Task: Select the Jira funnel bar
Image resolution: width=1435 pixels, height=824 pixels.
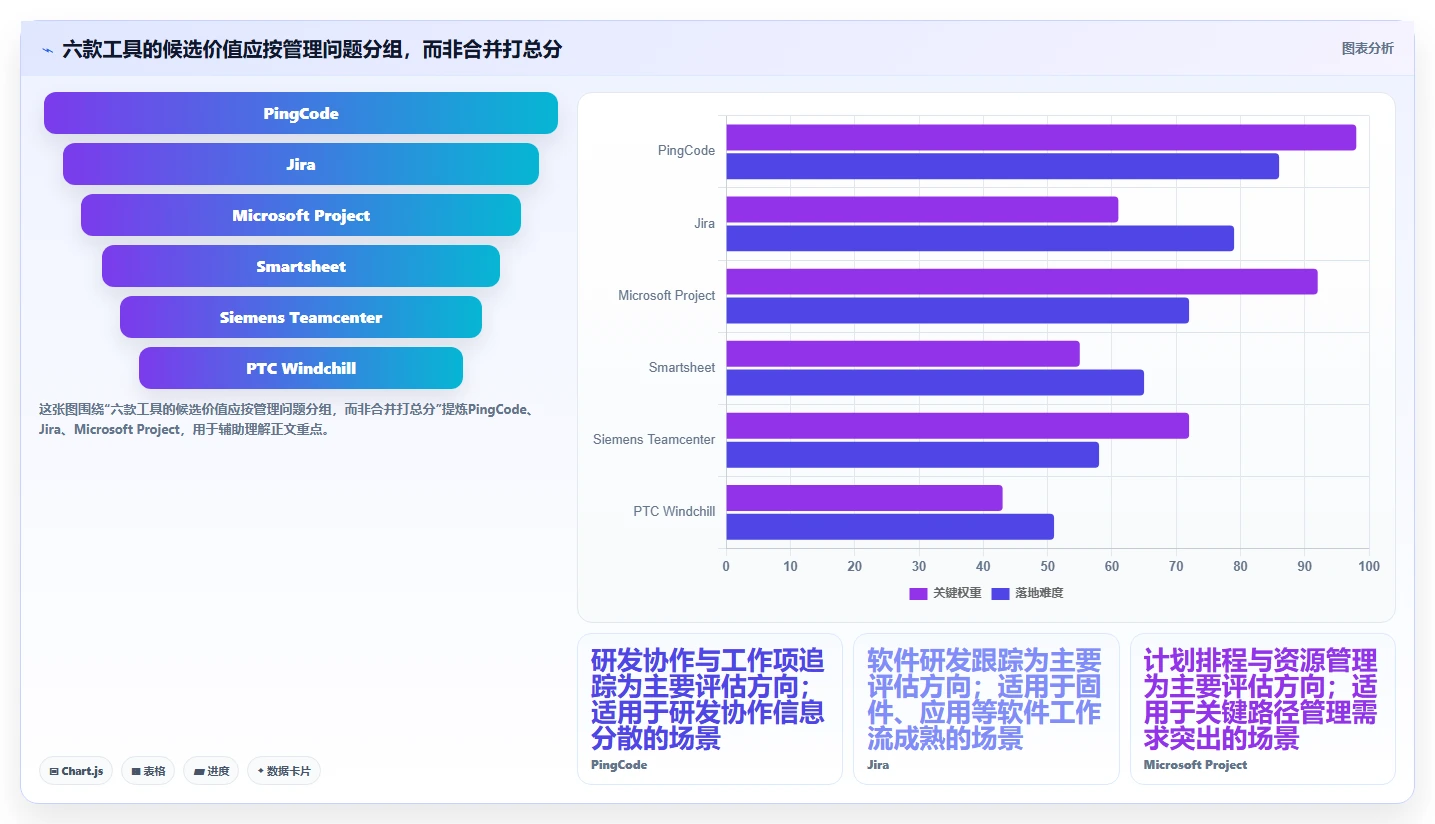Action: 301,164
